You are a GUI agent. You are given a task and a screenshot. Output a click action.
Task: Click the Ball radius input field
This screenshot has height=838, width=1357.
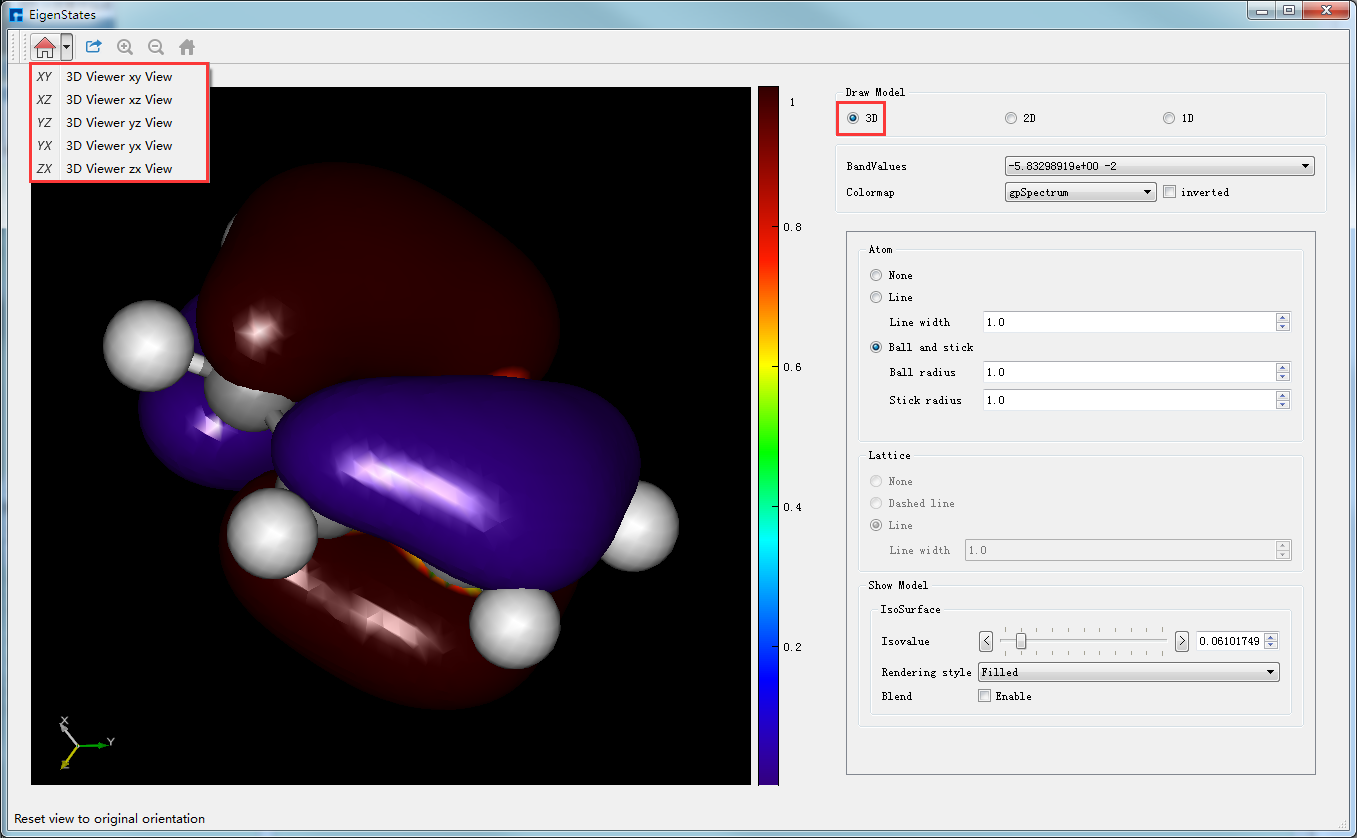(x=1129, y=372)
